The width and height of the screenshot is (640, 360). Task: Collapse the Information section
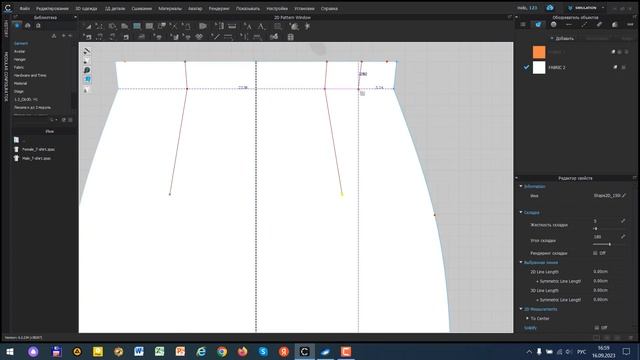pyautogui.click(x=521, y=187)
